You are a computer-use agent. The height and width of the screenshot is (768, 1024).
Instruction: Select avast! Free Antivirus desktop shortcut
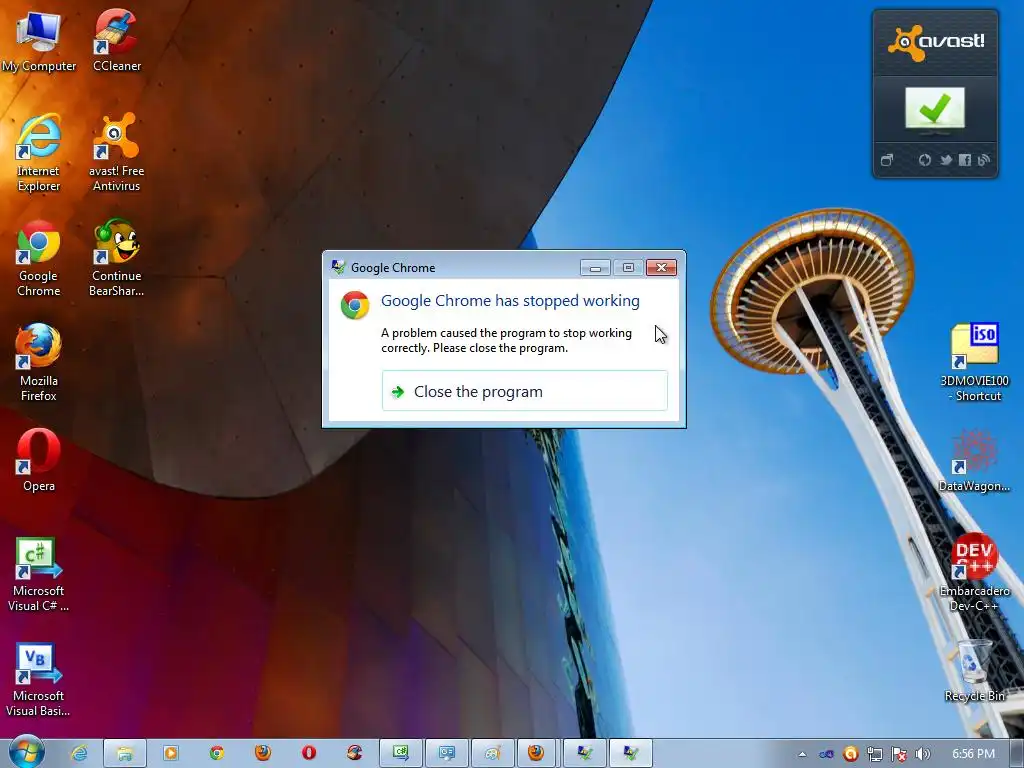pyautogui.click(x=116, y=153)
